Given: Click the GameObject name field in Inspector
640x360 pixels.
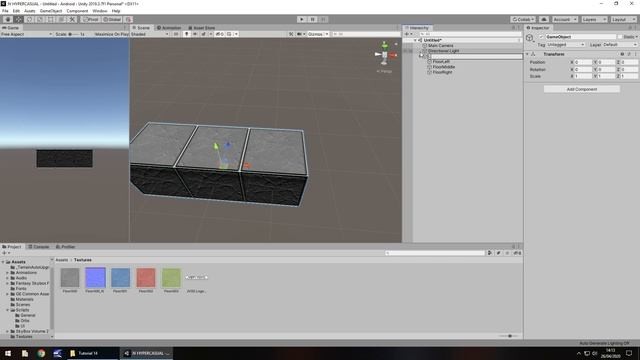Looking at the screenshot, I should click(580, 37).
